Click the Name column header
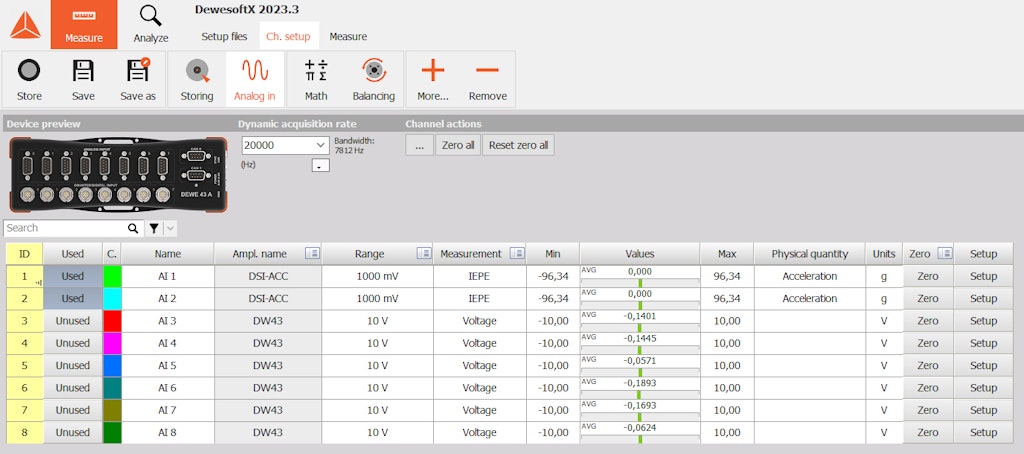This screenshot has width=1024, height=454. click(x=168, y=253)
